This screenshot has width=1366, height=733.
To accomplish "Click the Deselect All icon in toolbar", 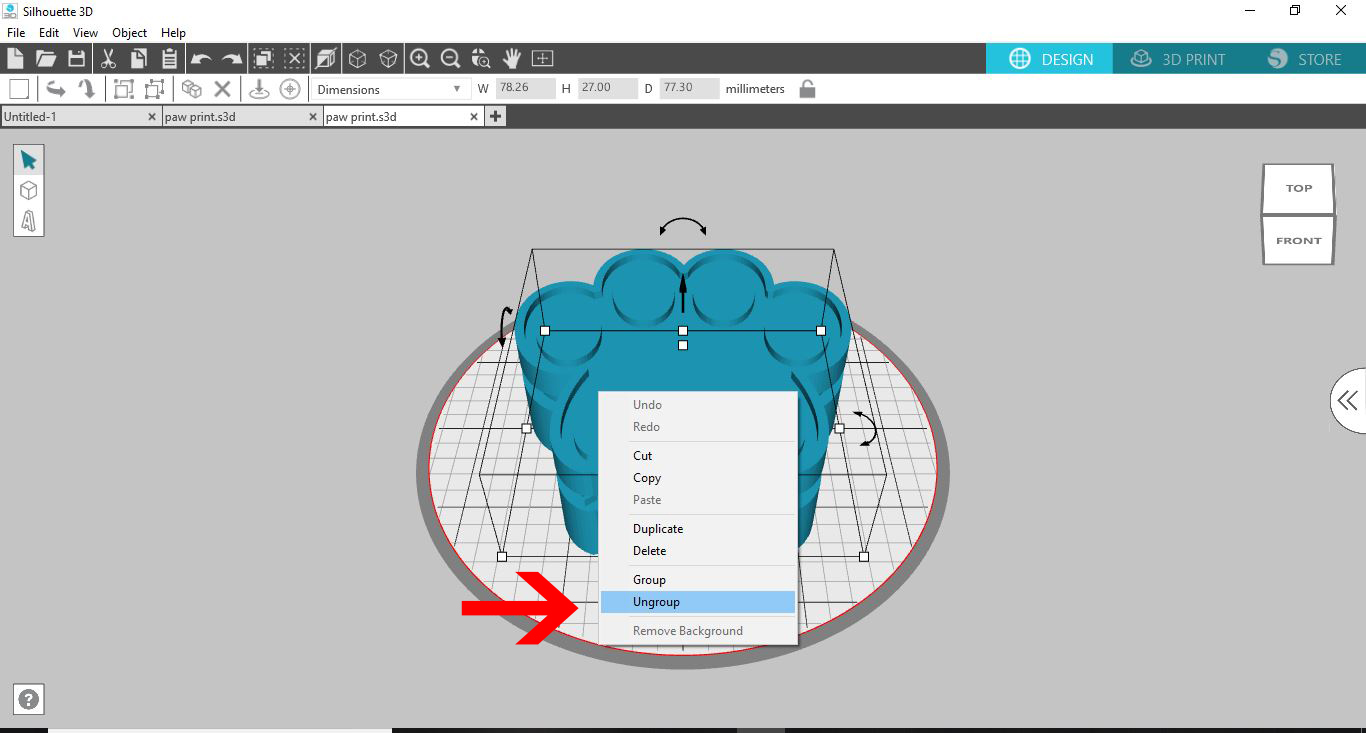I will click(x=294, y=58).
